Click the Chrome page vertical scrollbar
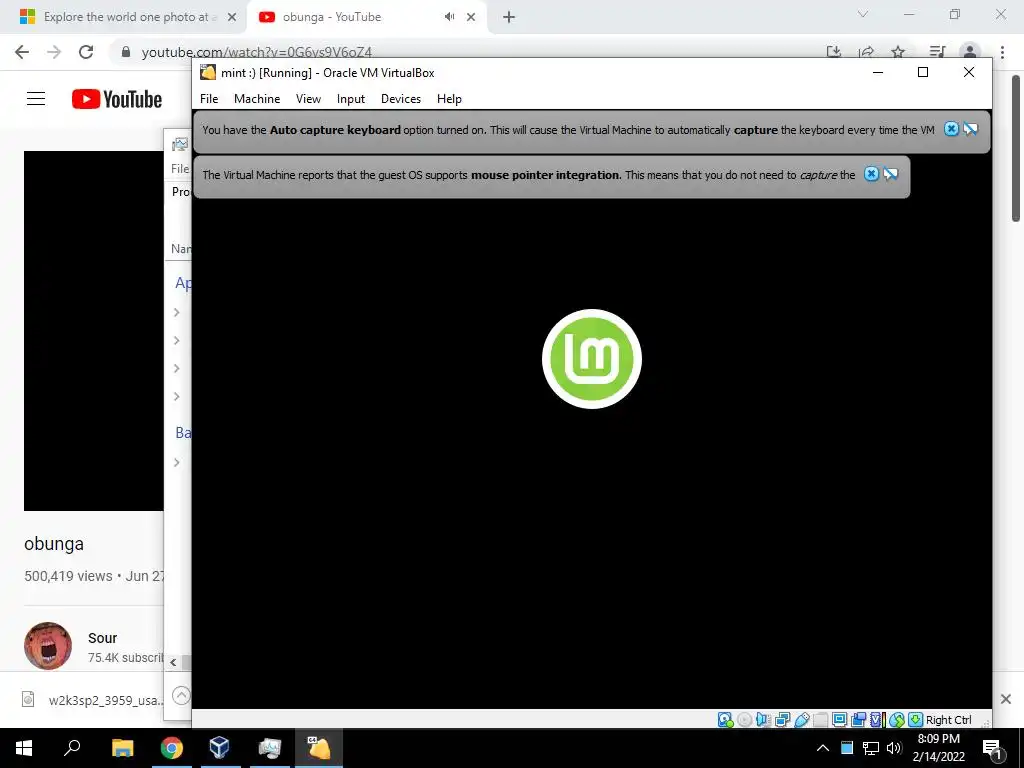The image size is (1024, 768). coord(1016,148)
